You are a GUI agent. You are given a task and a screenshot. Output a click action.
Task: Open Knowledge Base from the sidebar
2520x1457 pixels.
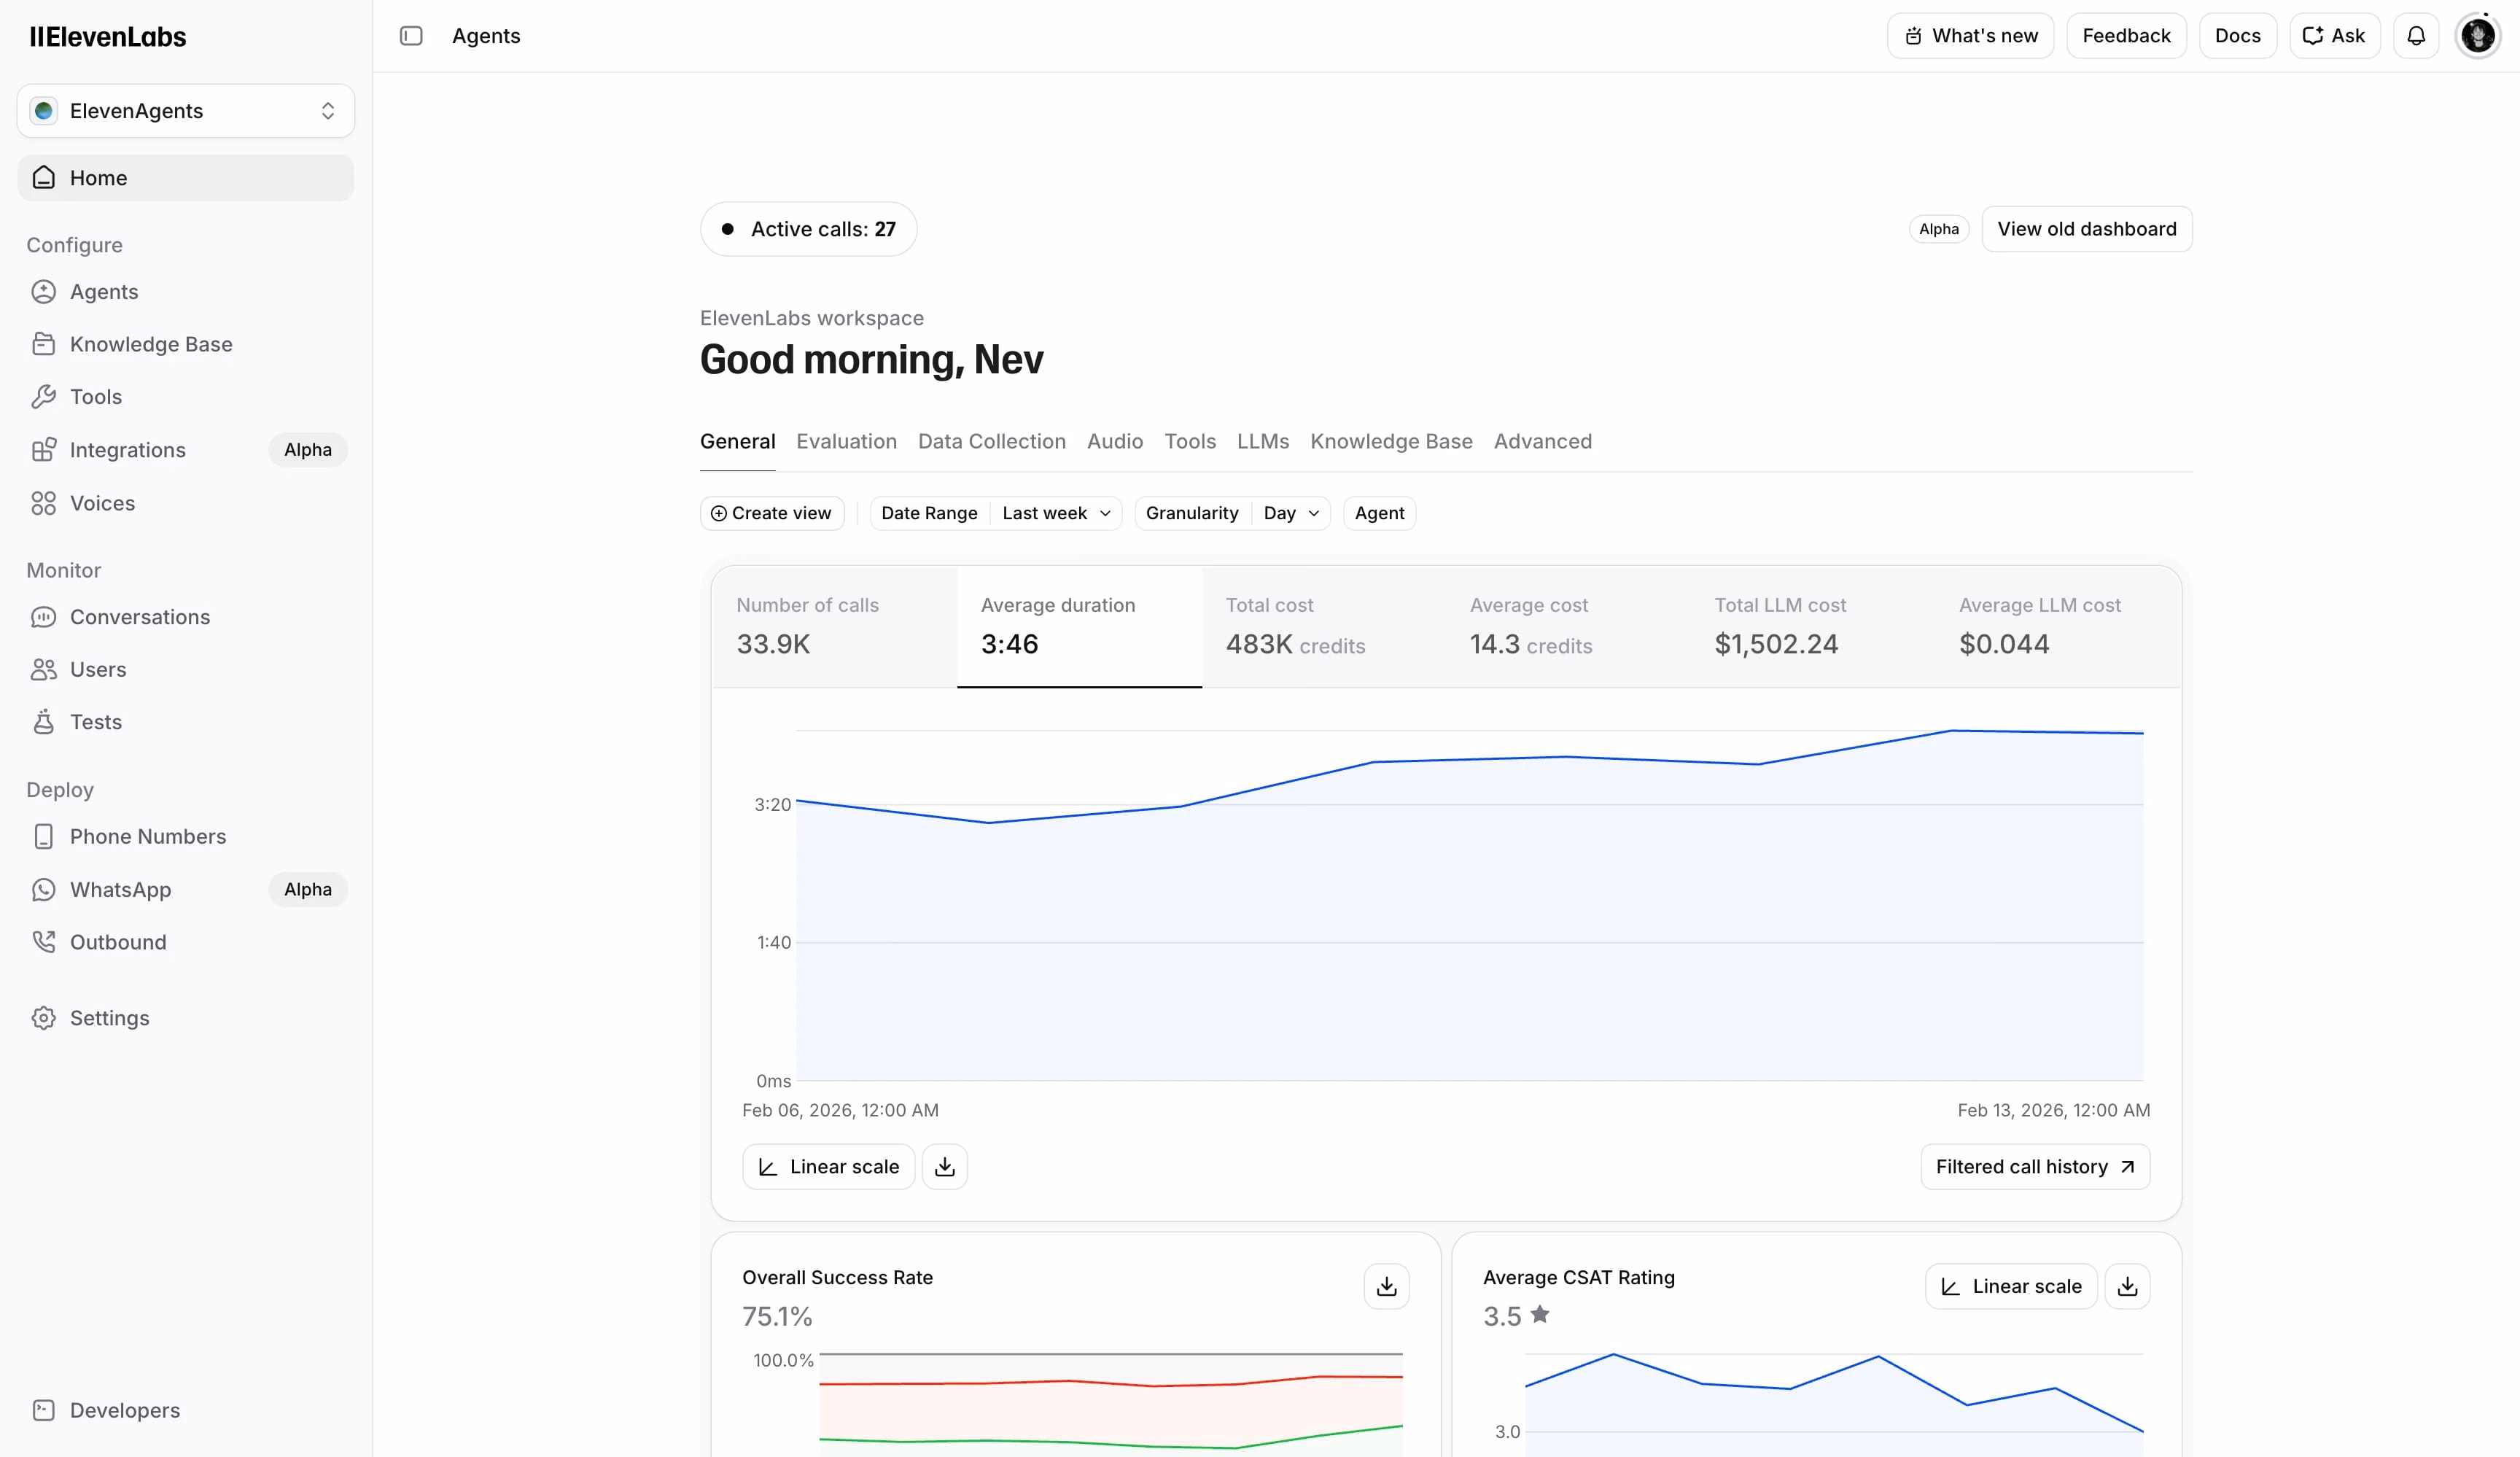[x=150, y=344]
